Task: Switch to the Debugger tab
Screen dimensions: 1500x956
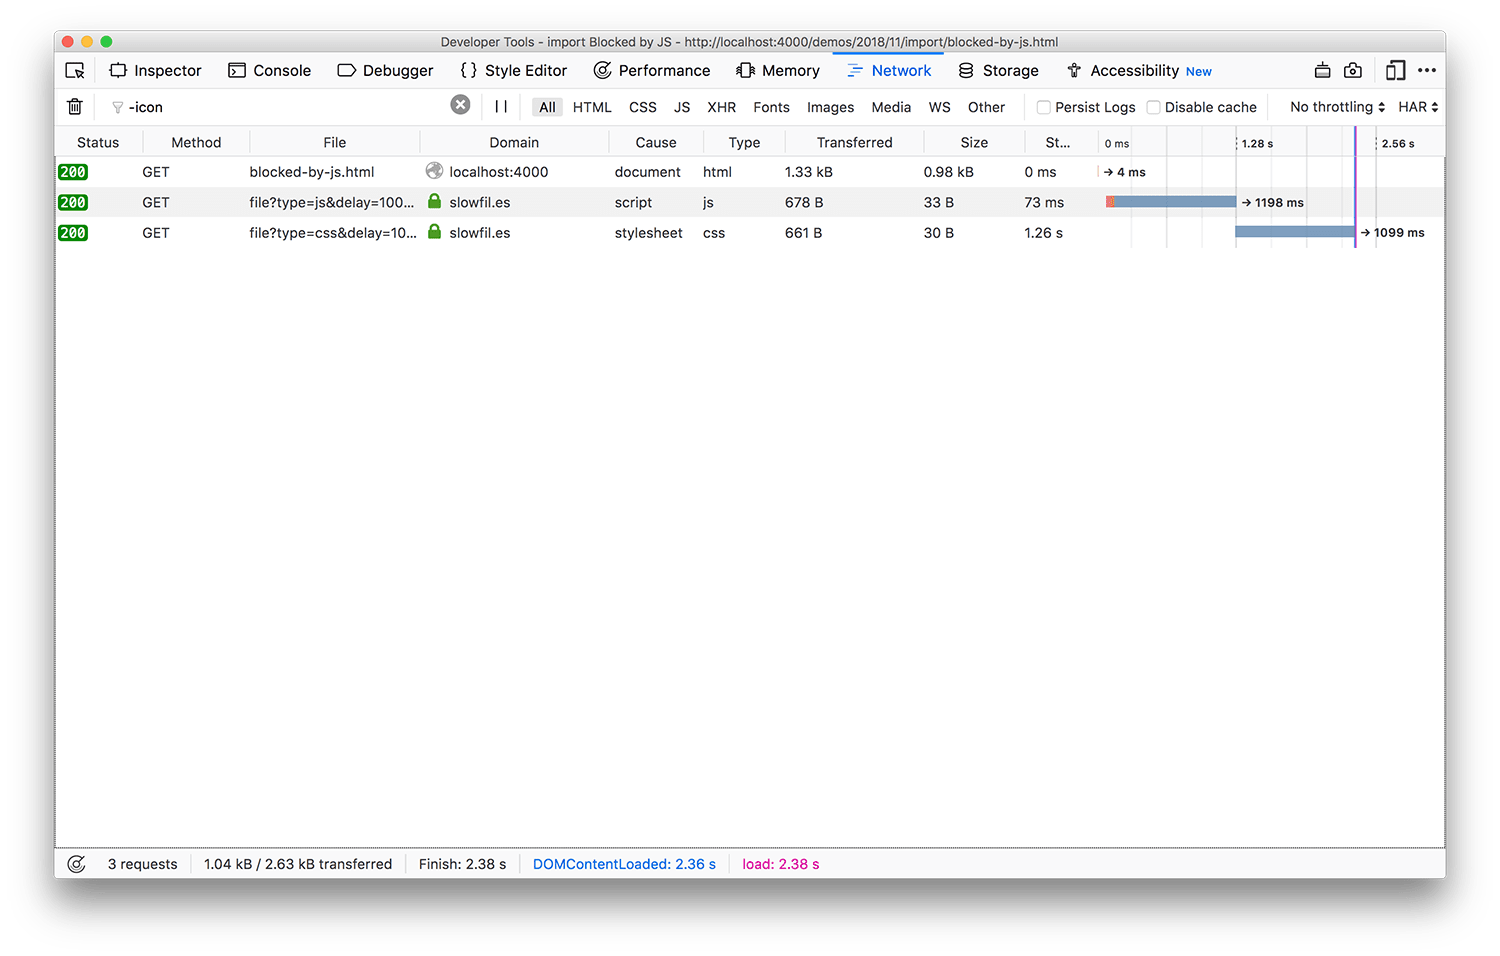Action: coord(385,70)
